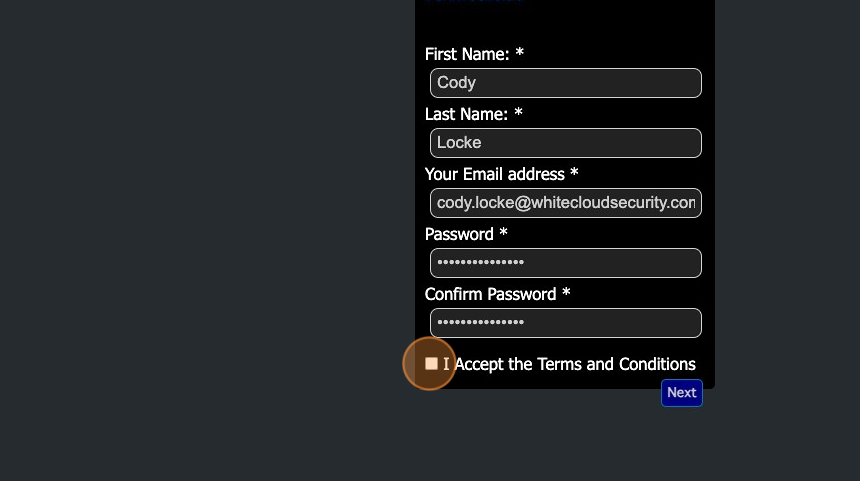Image resolution: width=860 pixels, height=481 pixels.
Task: Click the "Your Email address" label
Action: (x=494, y=174)
